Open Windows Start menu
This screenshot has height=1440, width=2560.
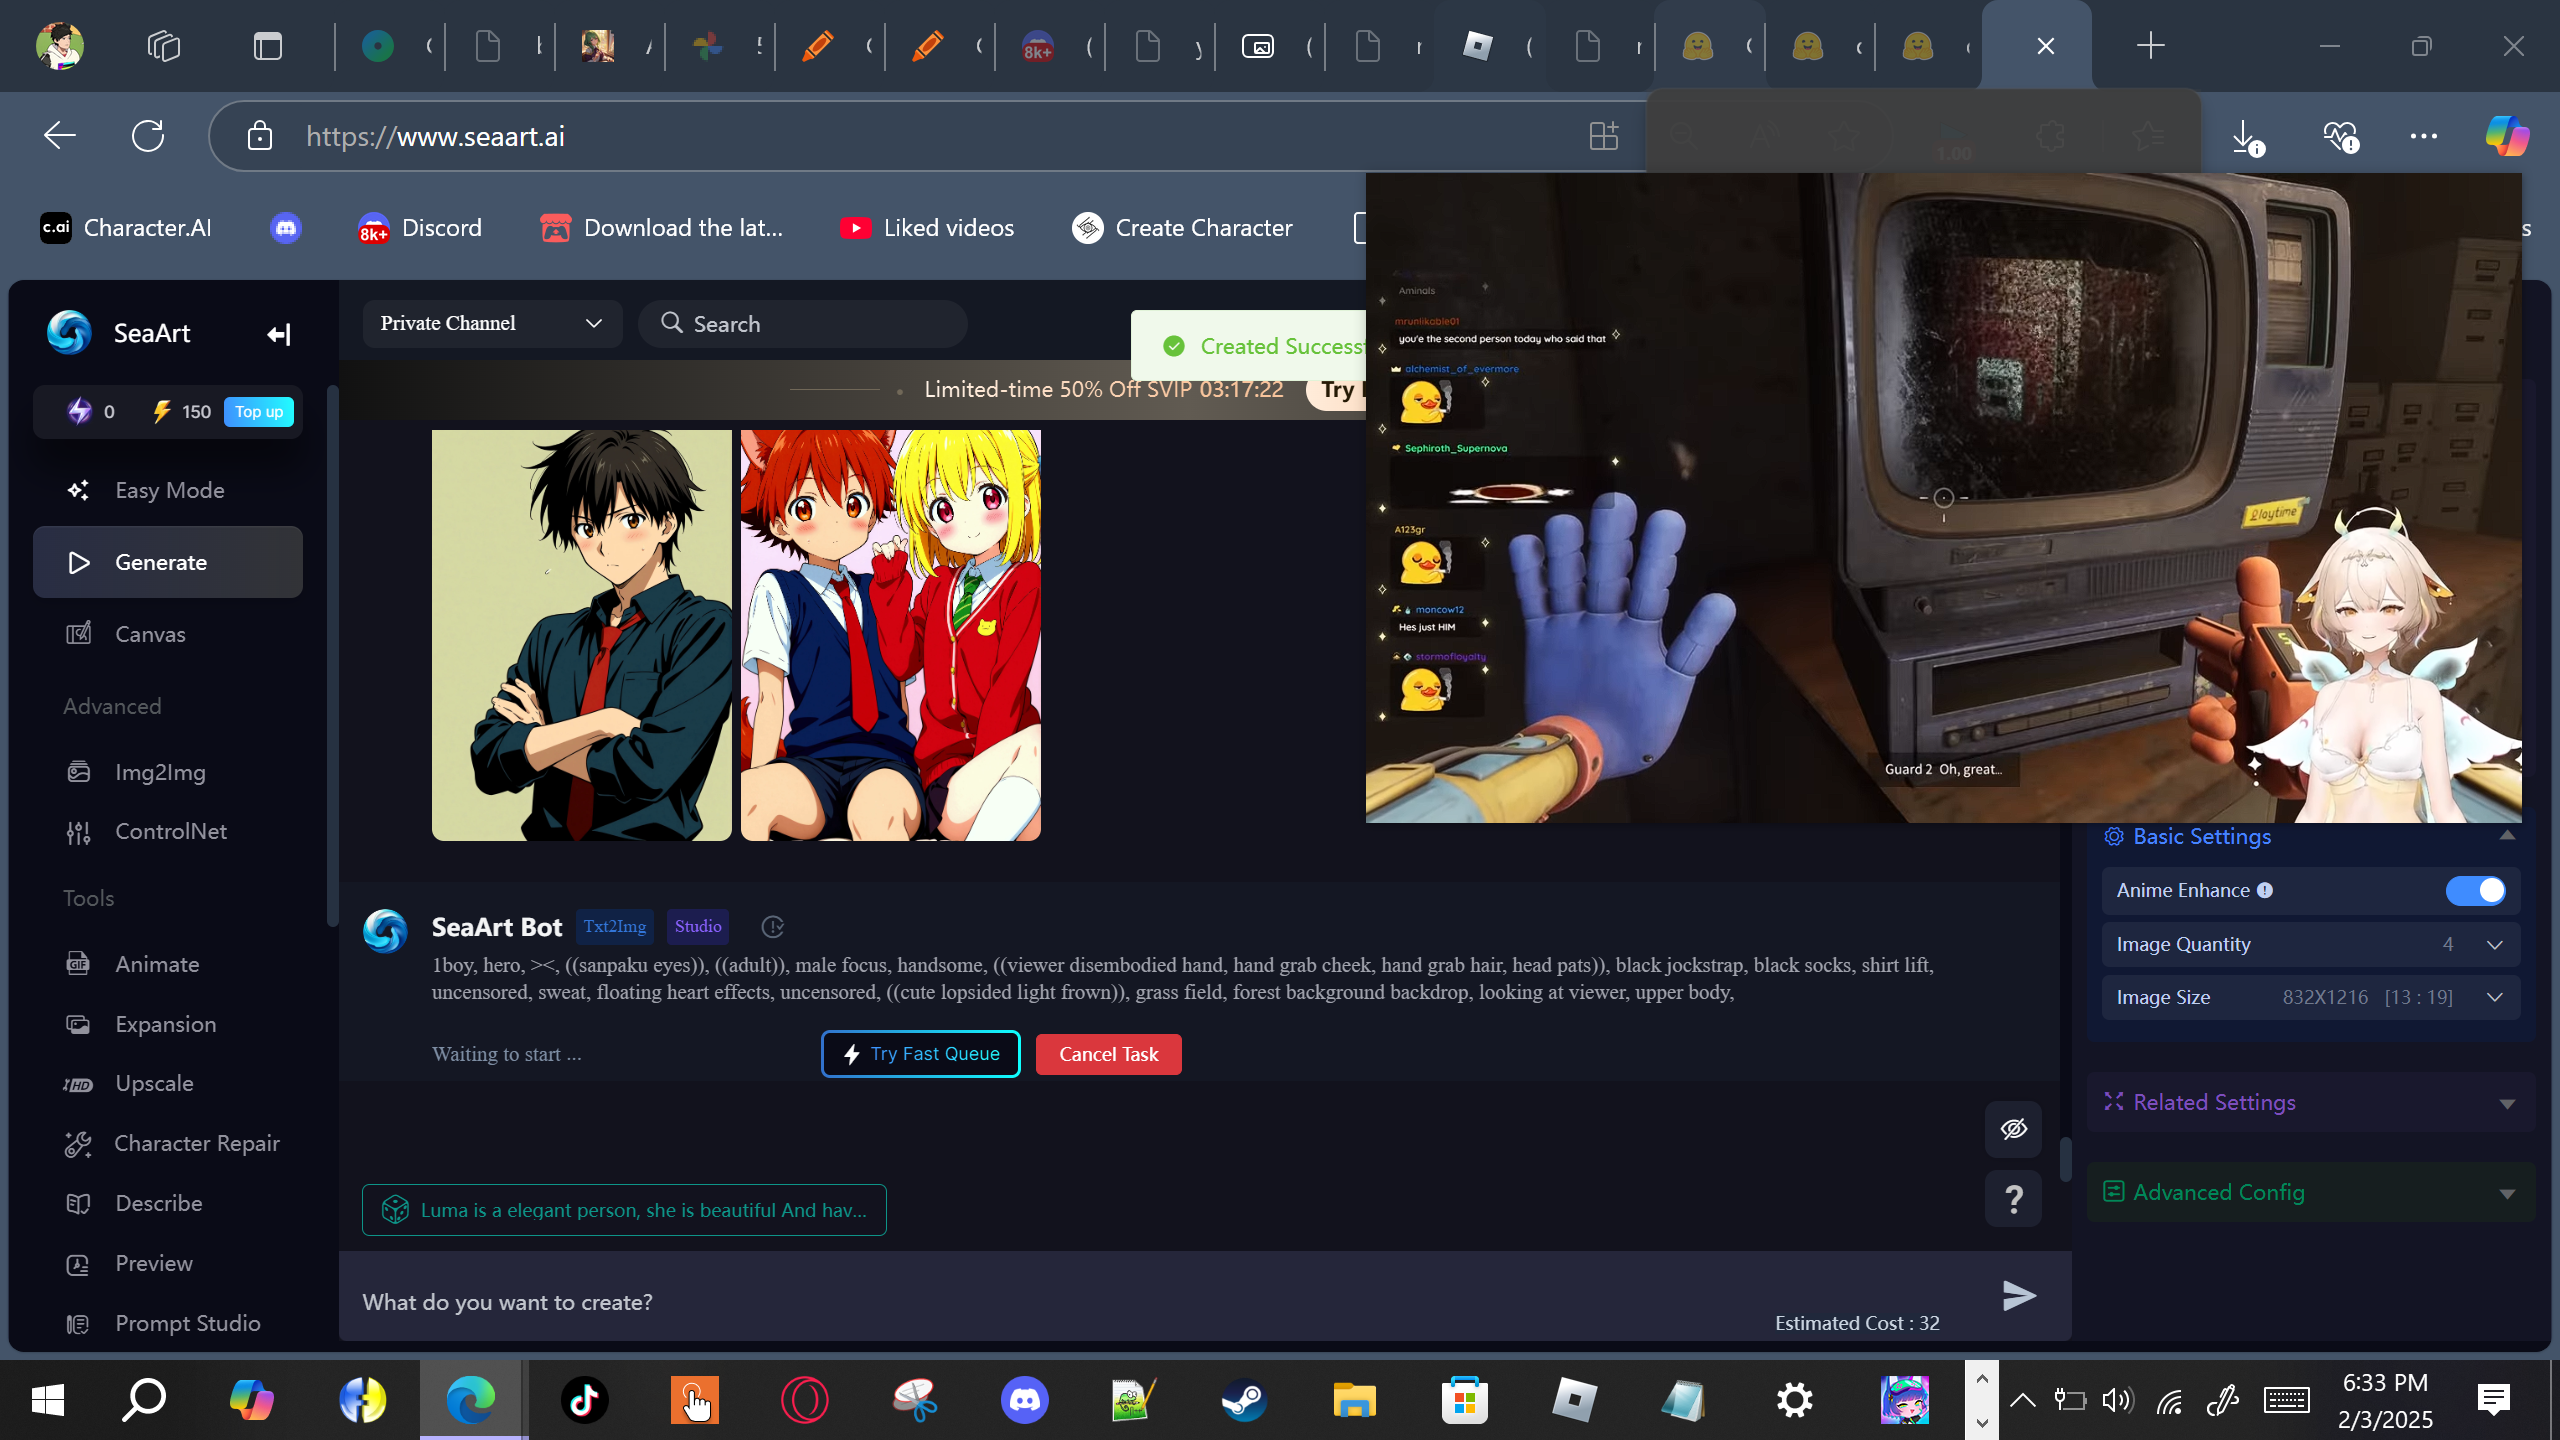click(x=48, y=1400)
